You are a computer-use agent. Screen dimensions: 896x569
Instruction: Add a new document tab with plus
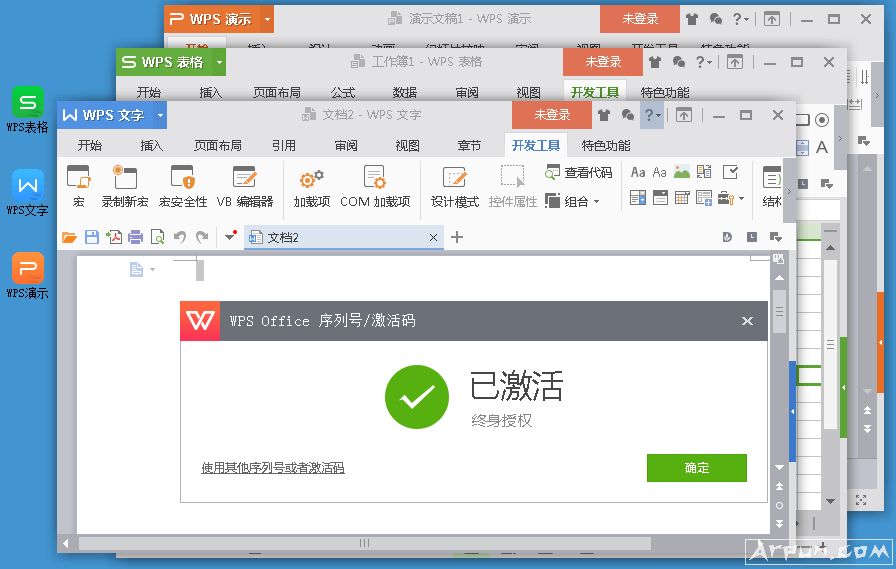[x=457, y=237]
